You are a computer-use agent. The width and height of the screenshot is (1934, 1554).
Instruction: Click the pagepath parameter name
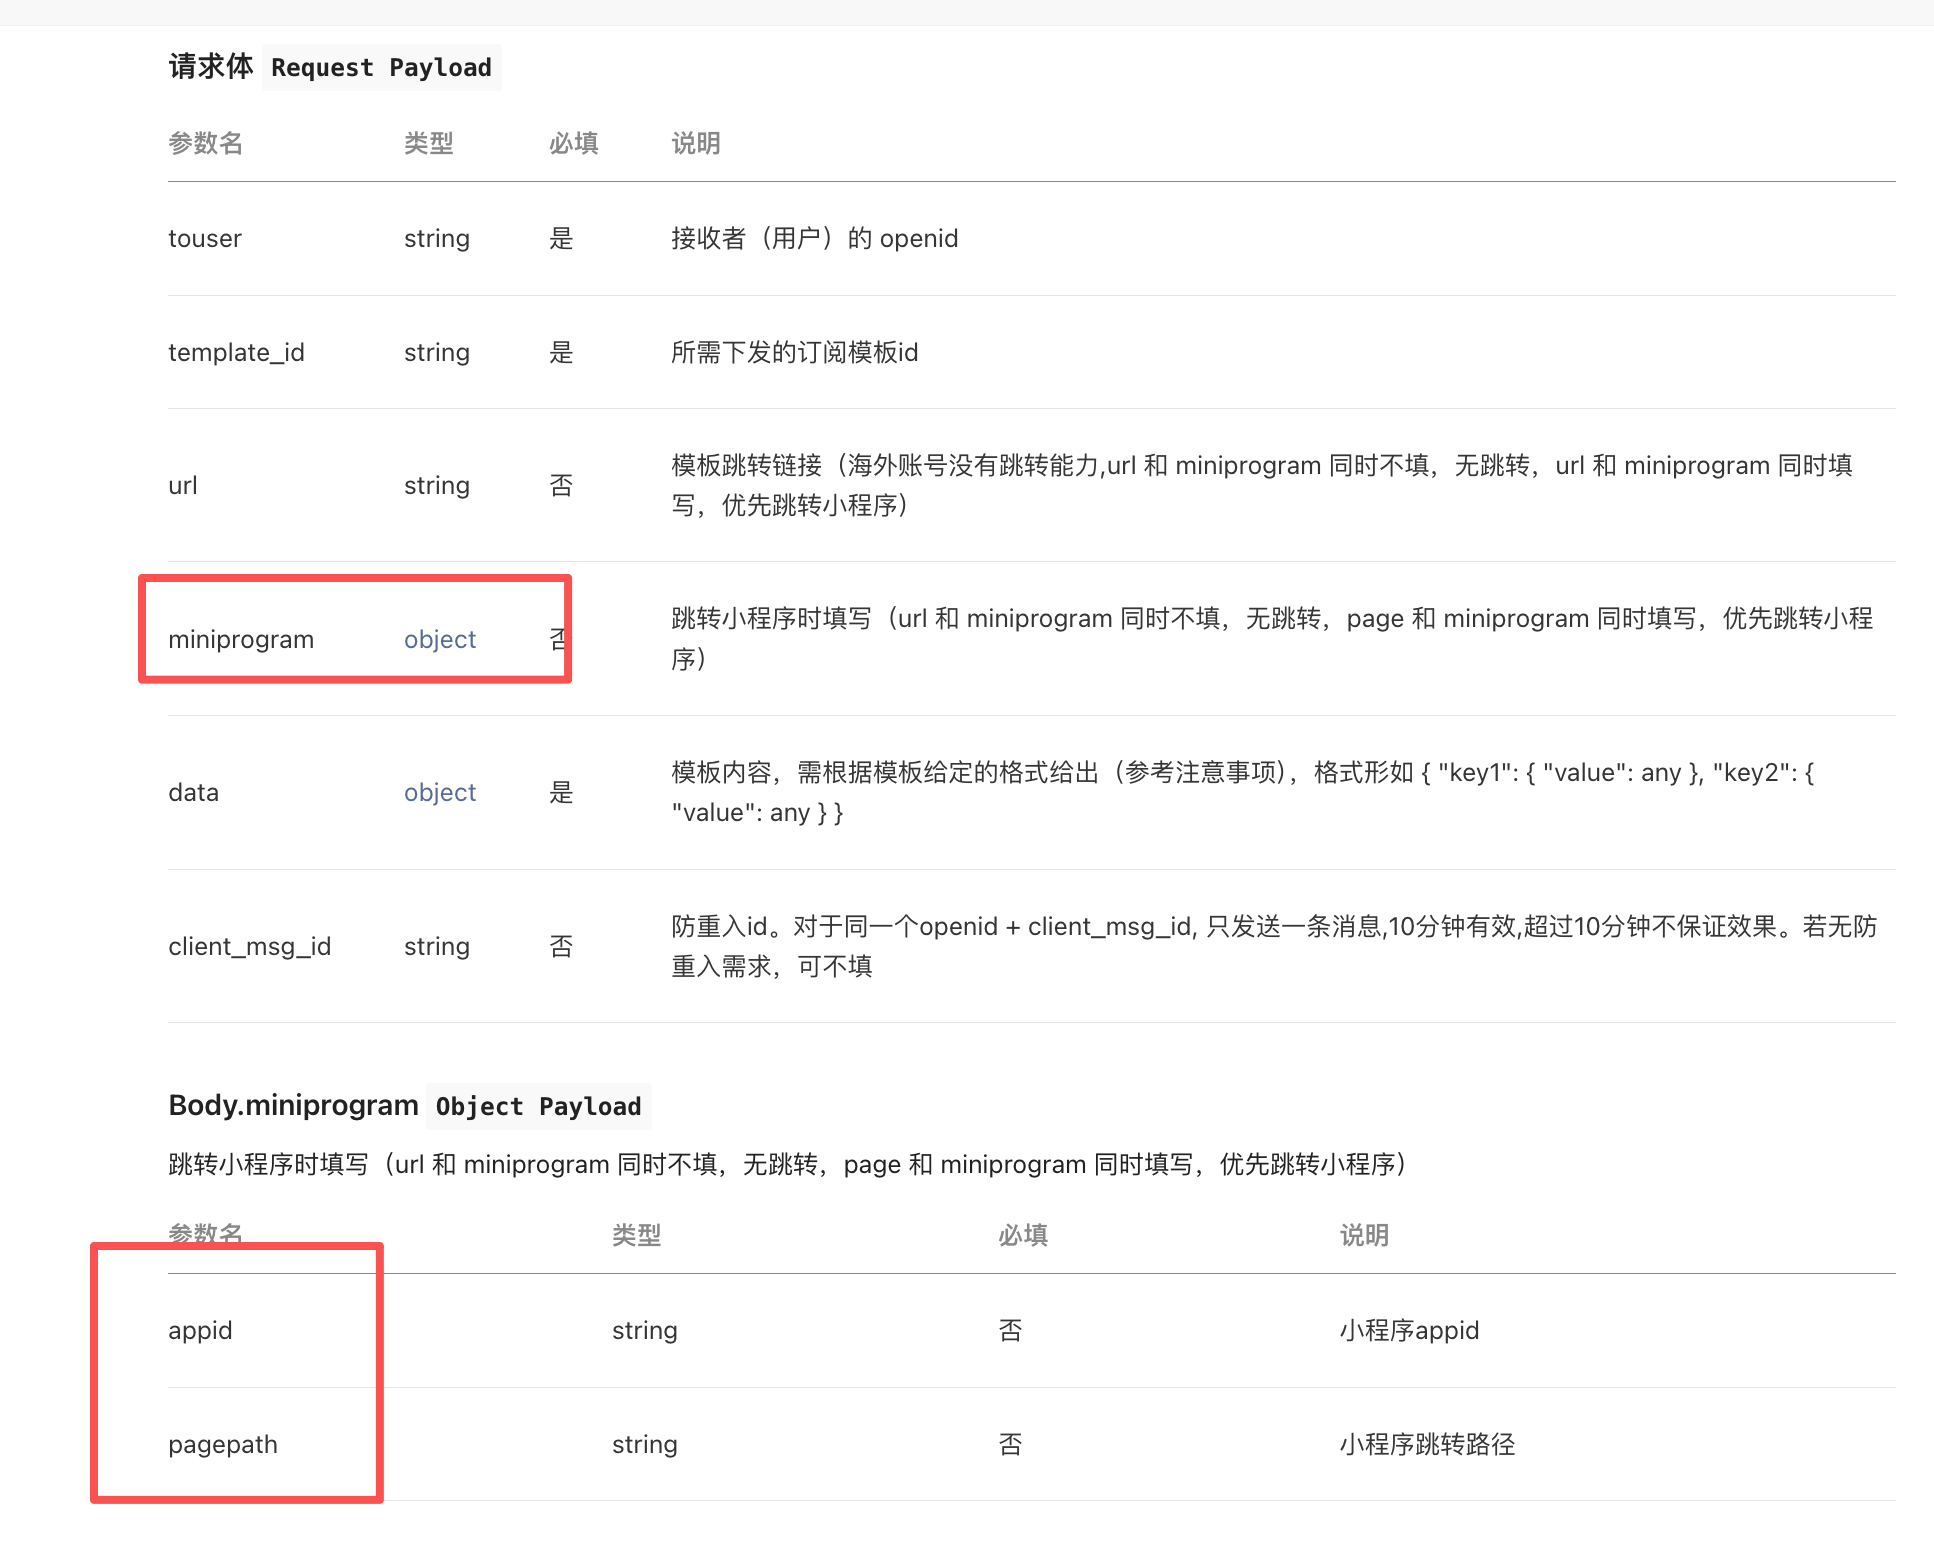[223, 1444]
